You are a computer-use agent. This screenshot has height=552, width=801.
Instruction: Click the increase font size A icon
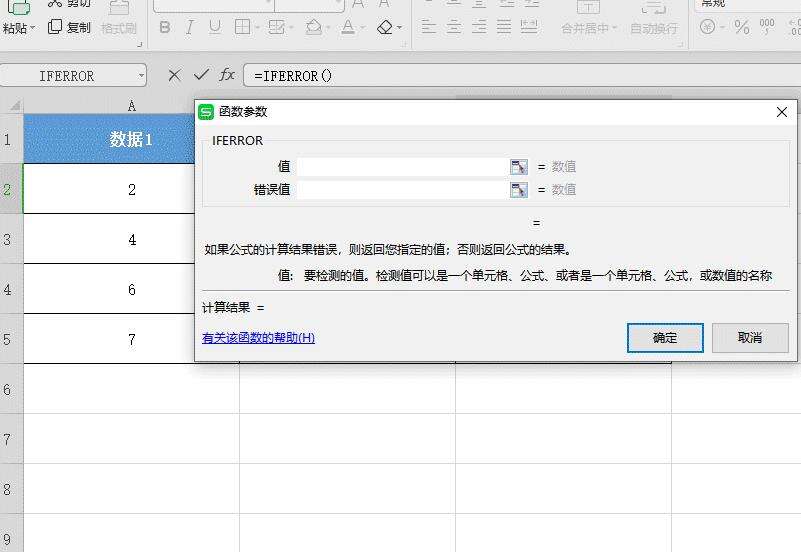(x=358, y=4)
